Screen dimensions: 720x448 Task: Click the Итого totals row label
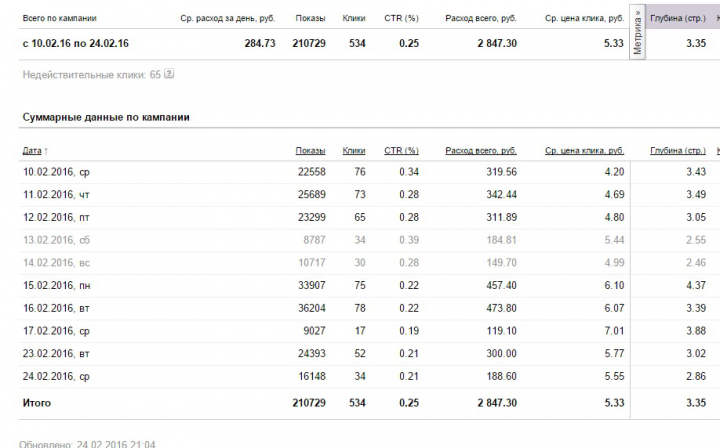click(36, 402)
